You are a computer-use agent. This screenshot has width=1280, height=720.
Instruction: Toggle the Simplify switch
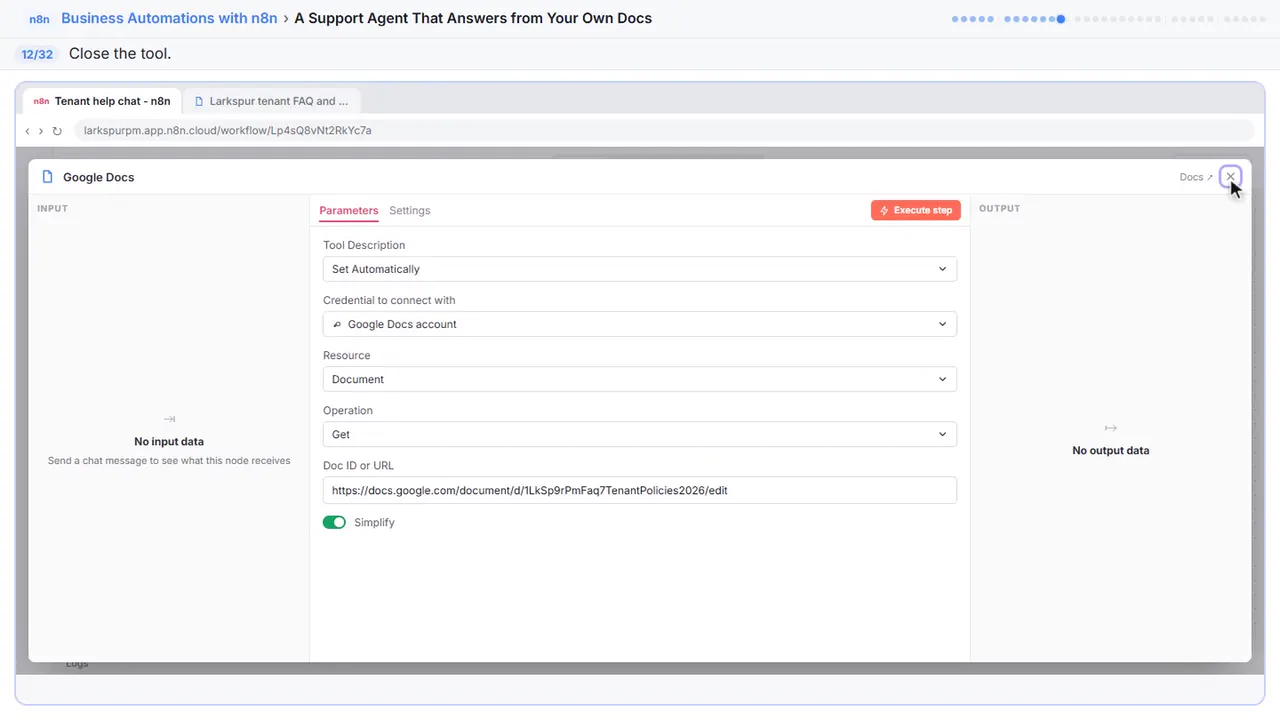[334, 522]
